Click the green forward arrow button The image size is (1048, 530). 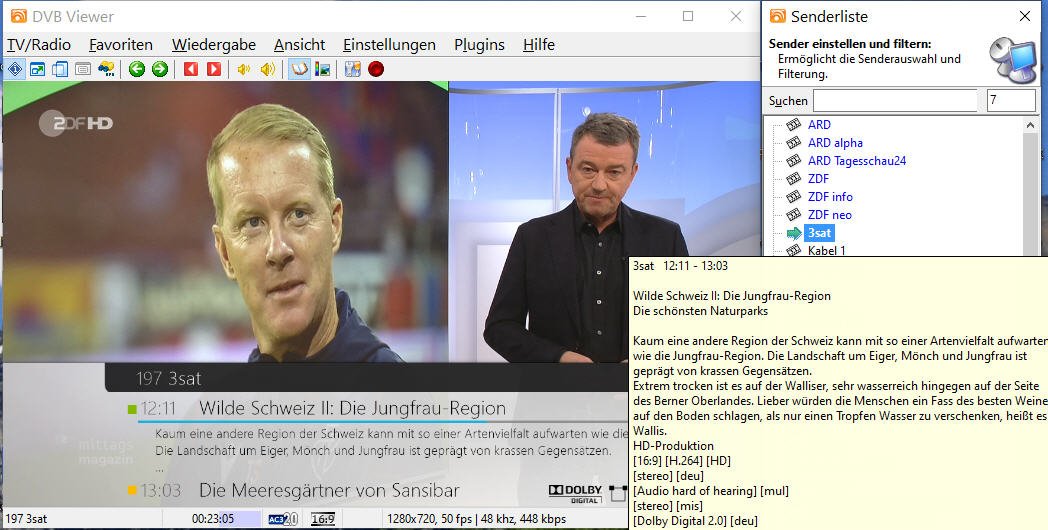click(159, 69)
